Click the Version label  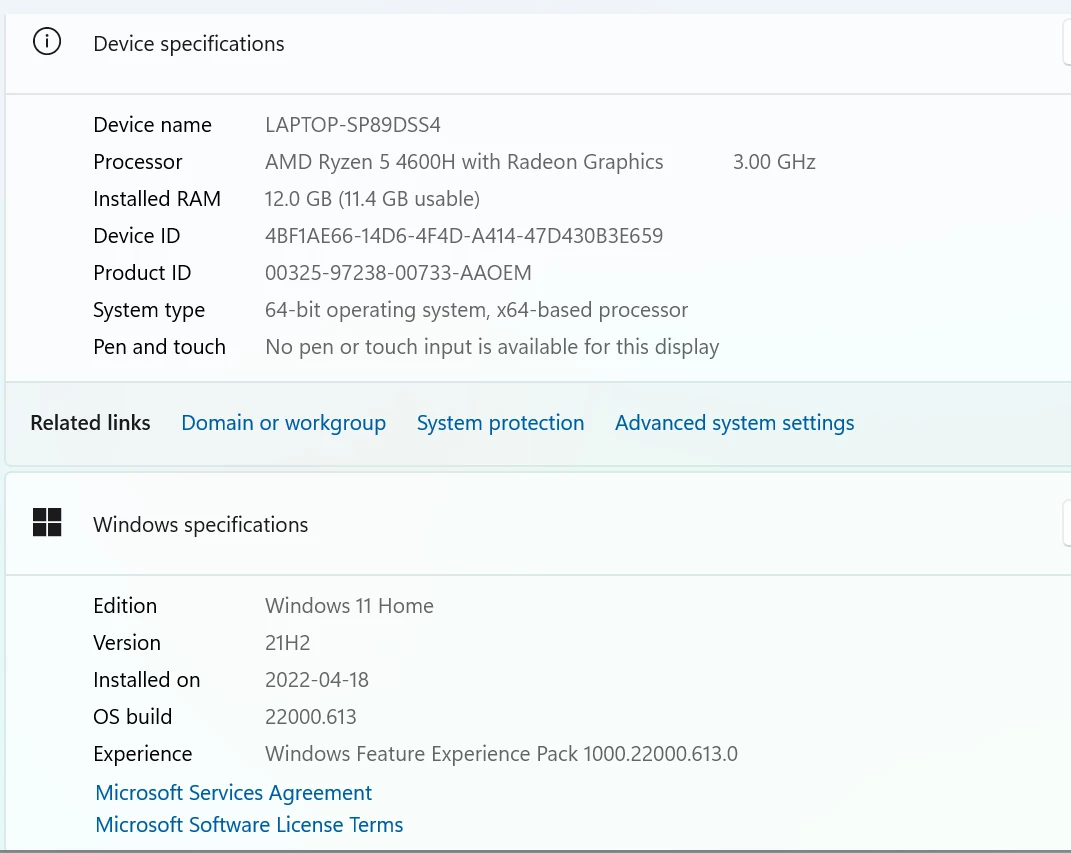pos(127,643)
